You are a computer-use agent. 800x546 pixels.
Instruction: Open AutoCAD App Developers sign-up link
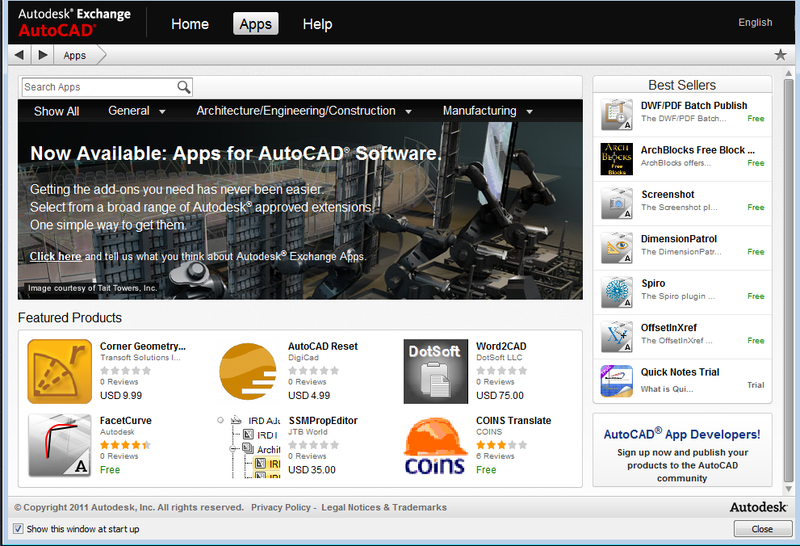tap(682, 434)
